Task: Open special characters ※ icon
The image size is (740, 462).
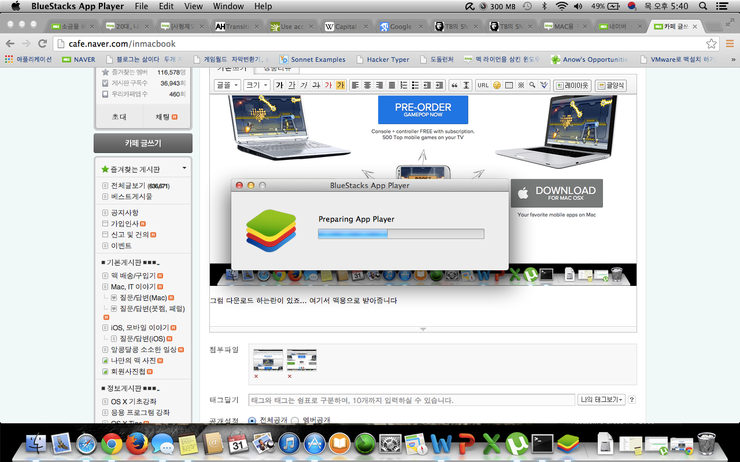Action: [521, 85]
